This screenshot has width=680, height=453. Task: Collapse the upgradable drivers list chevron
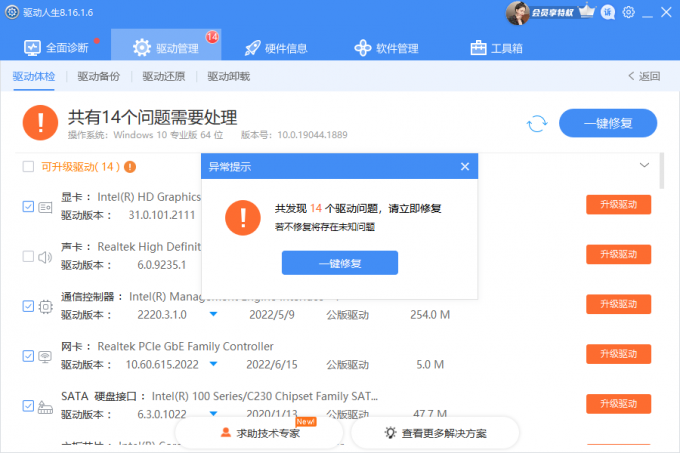point(644,165)
